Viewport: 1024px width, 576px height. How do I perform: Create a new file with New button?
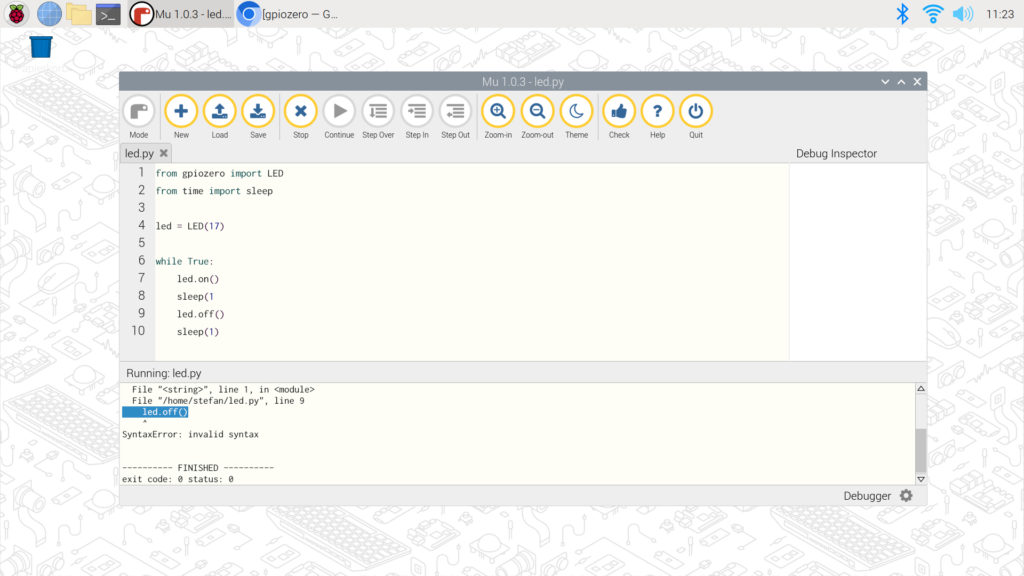(181, 112)
